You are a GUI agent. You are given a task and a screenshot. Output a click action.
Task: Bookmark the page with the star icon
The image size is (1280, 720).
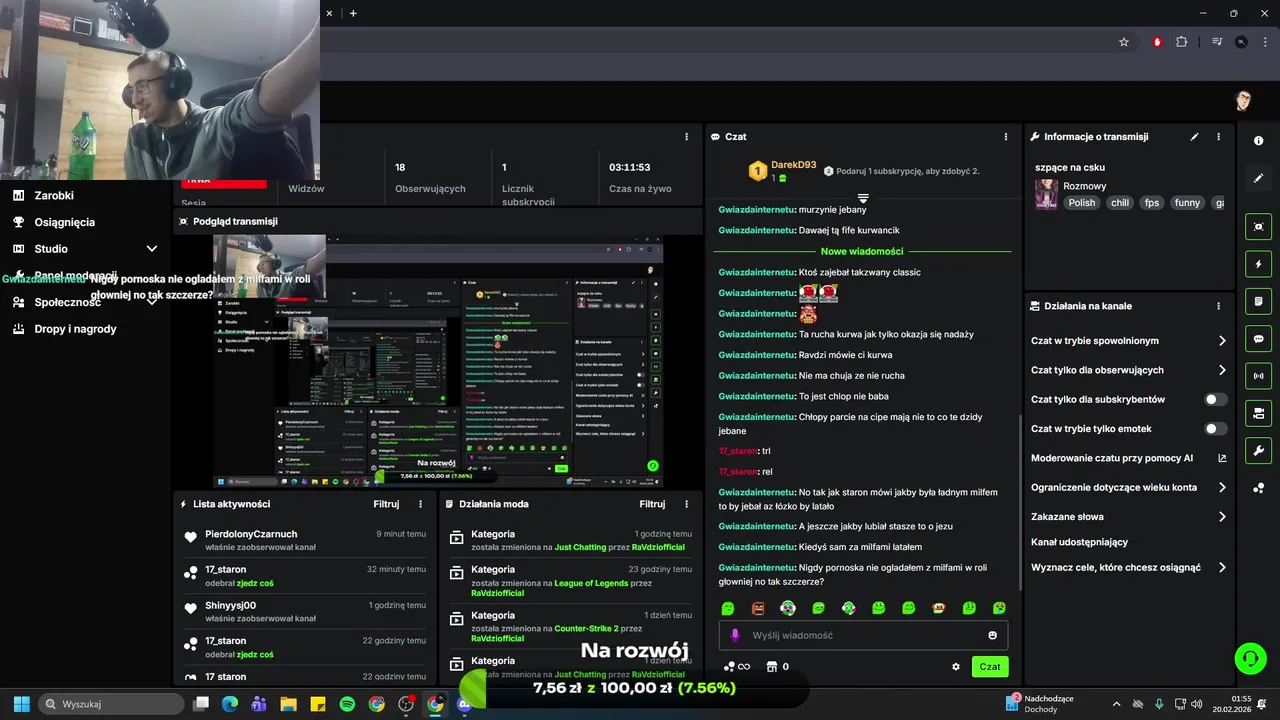[1124, 42]
